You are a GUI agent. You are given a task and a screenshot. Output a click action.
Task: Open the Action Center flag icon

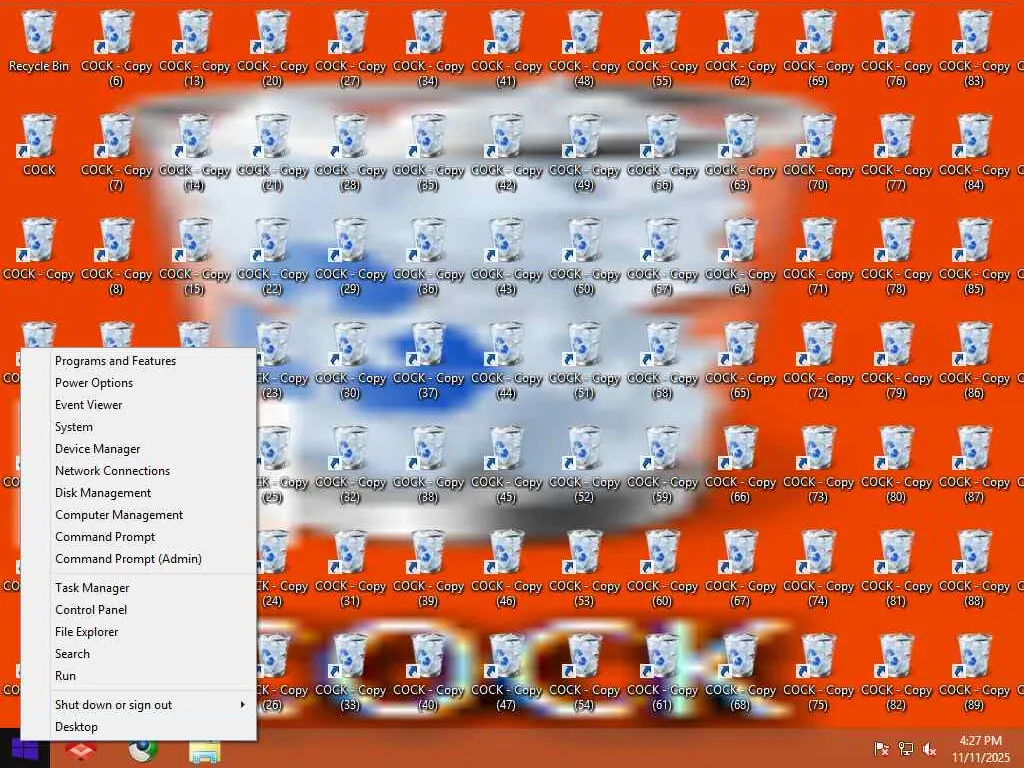coord(881,749)
